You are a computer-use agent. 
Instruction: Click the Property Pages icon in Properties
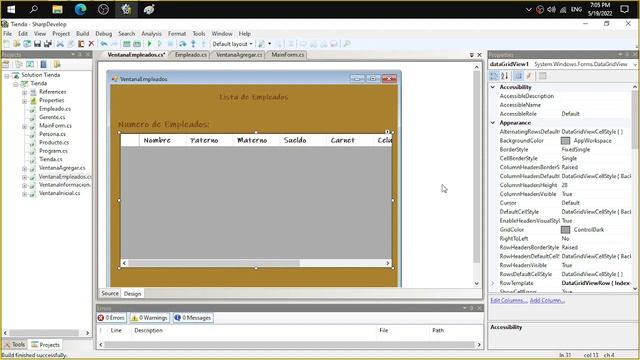pyautogui.click(x=542, y=76)
